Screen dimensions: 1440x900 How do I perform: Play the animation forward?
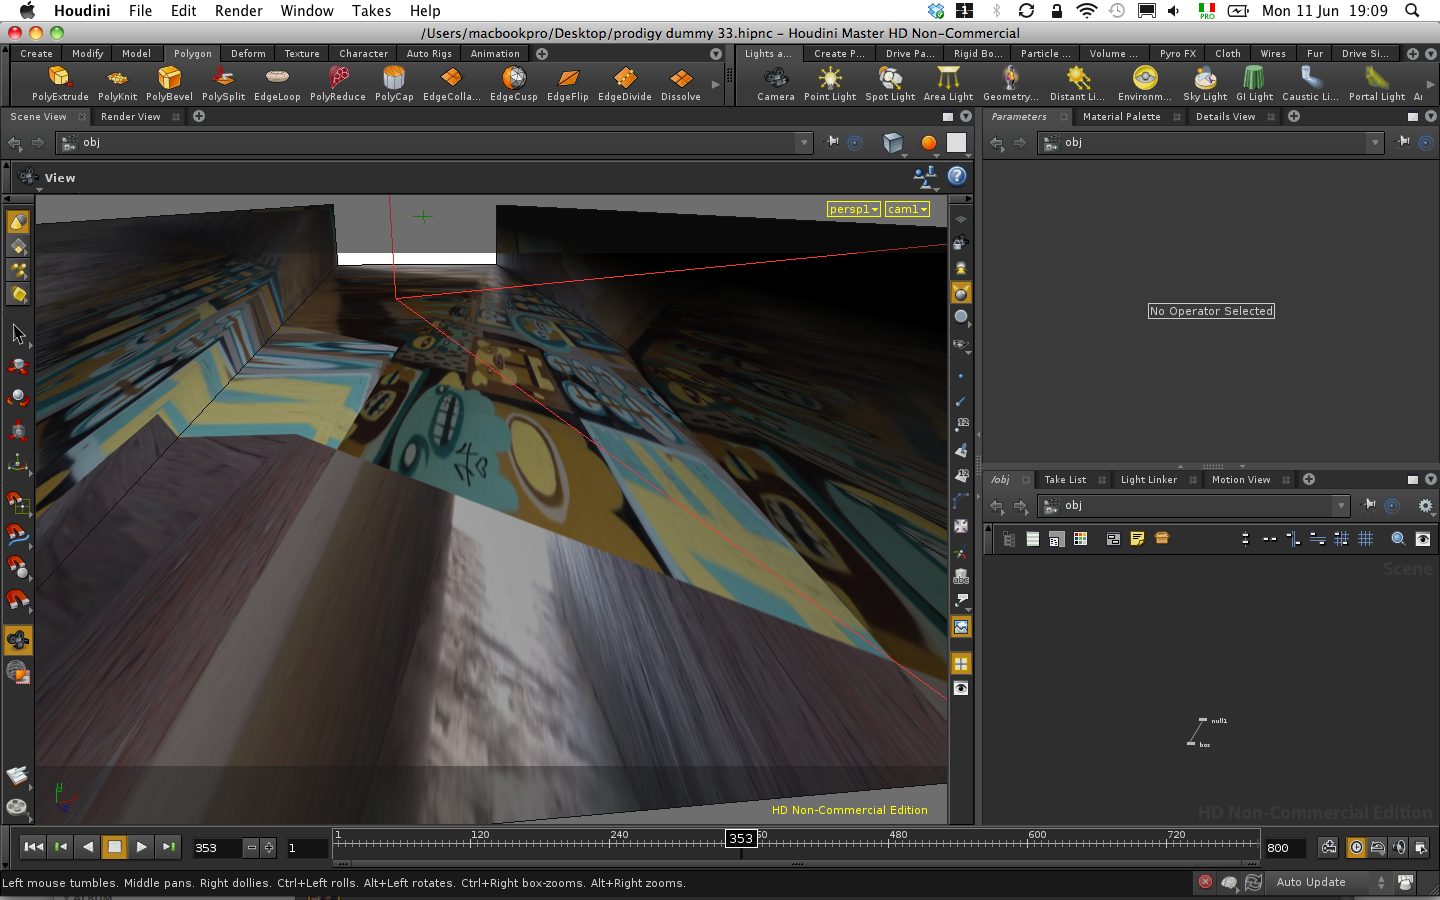coord(141,847)
